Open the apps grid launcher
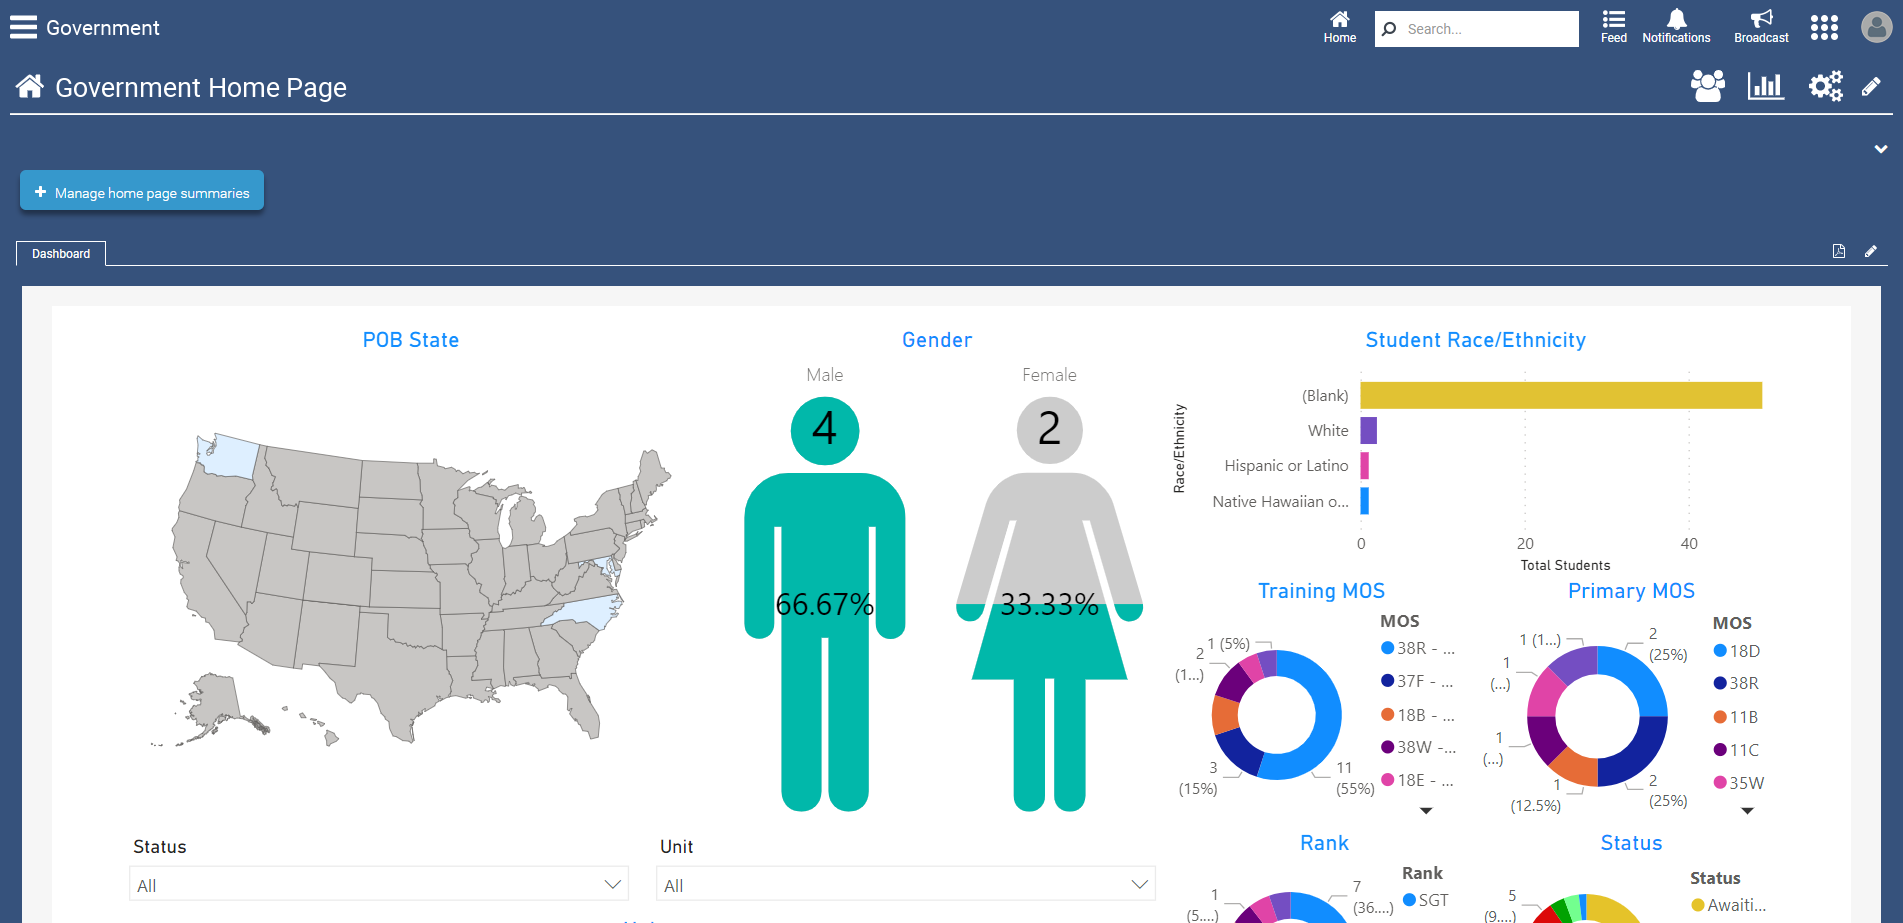The width and height of the screenshot is (1903, 923). tap(1824, 27)
